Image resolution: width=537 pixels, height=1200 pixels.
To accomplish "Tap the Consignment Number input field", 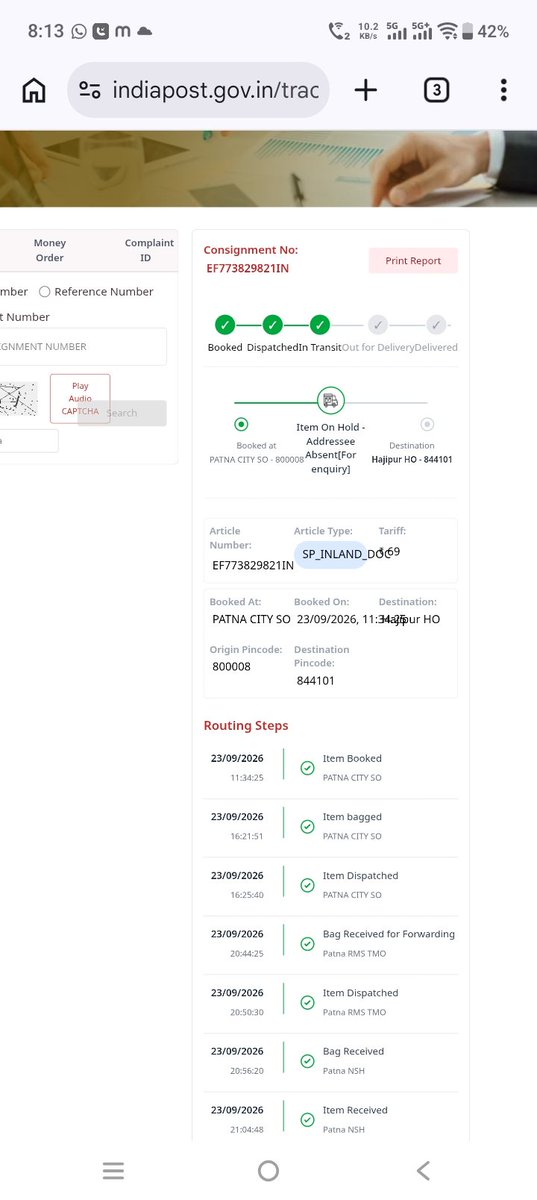I will (x=83, y=347).
